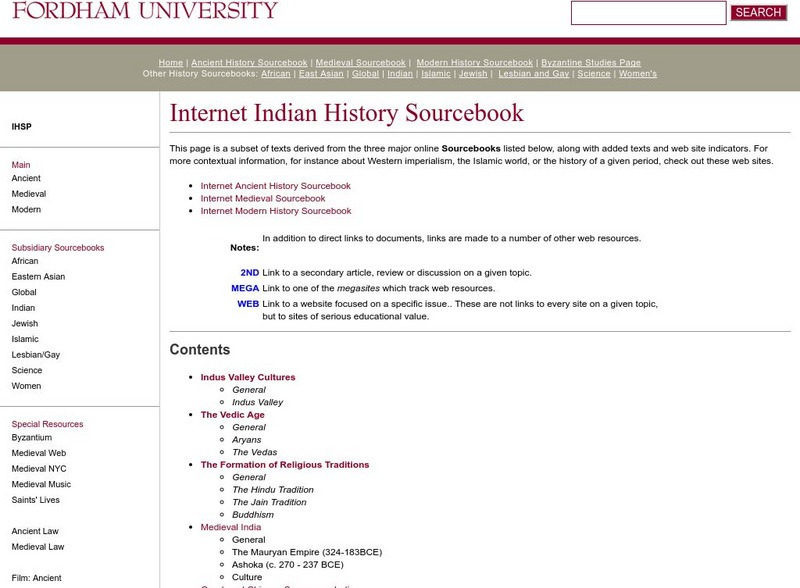800x588 pixels.
Task: Jump to The Vedic Age section
Action: pos(233,414)
